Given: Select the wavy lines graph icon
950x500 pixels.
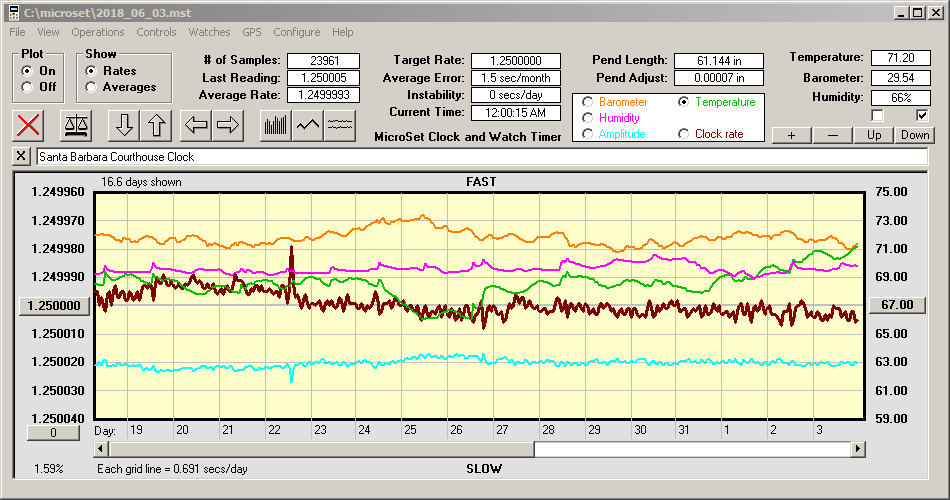Looking at the screenshot, I should (340, 125).
